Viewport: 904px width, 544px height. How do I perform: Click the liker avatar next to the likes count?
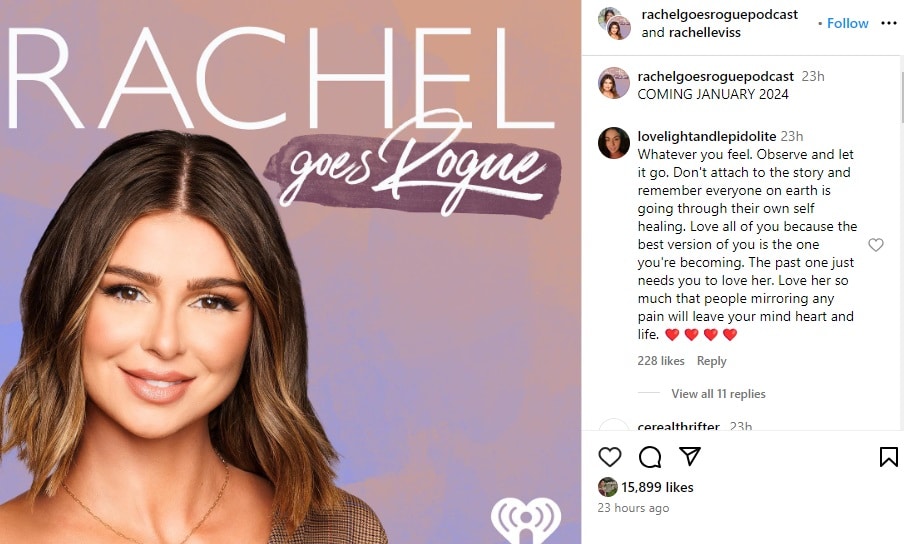608,487
